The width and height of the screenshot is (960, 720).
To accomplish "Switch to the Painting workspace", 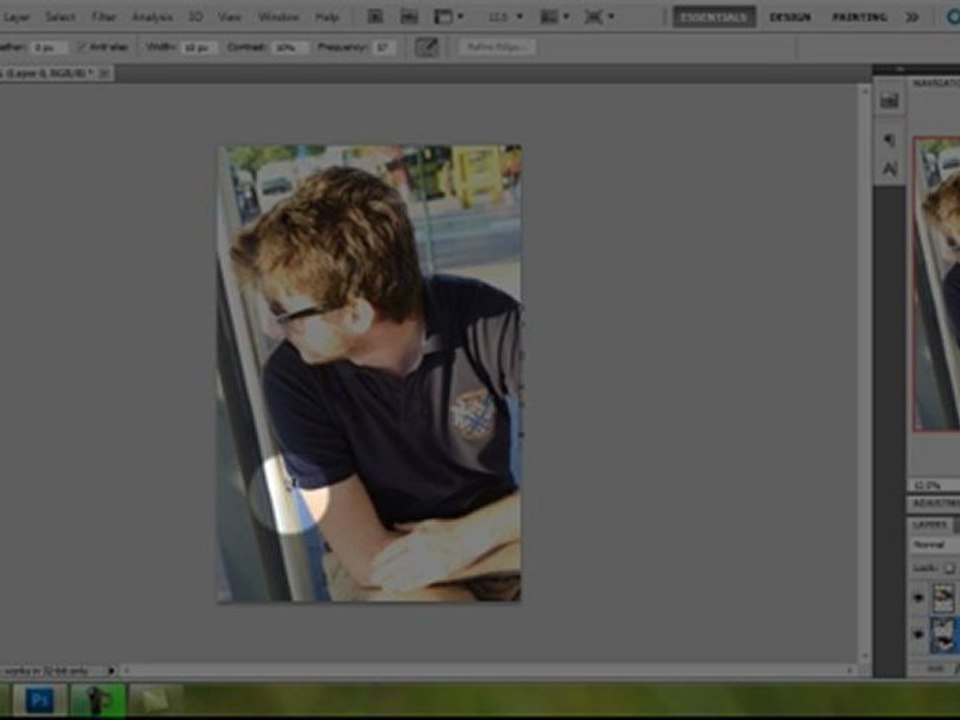I will click(x=860, y=17).
